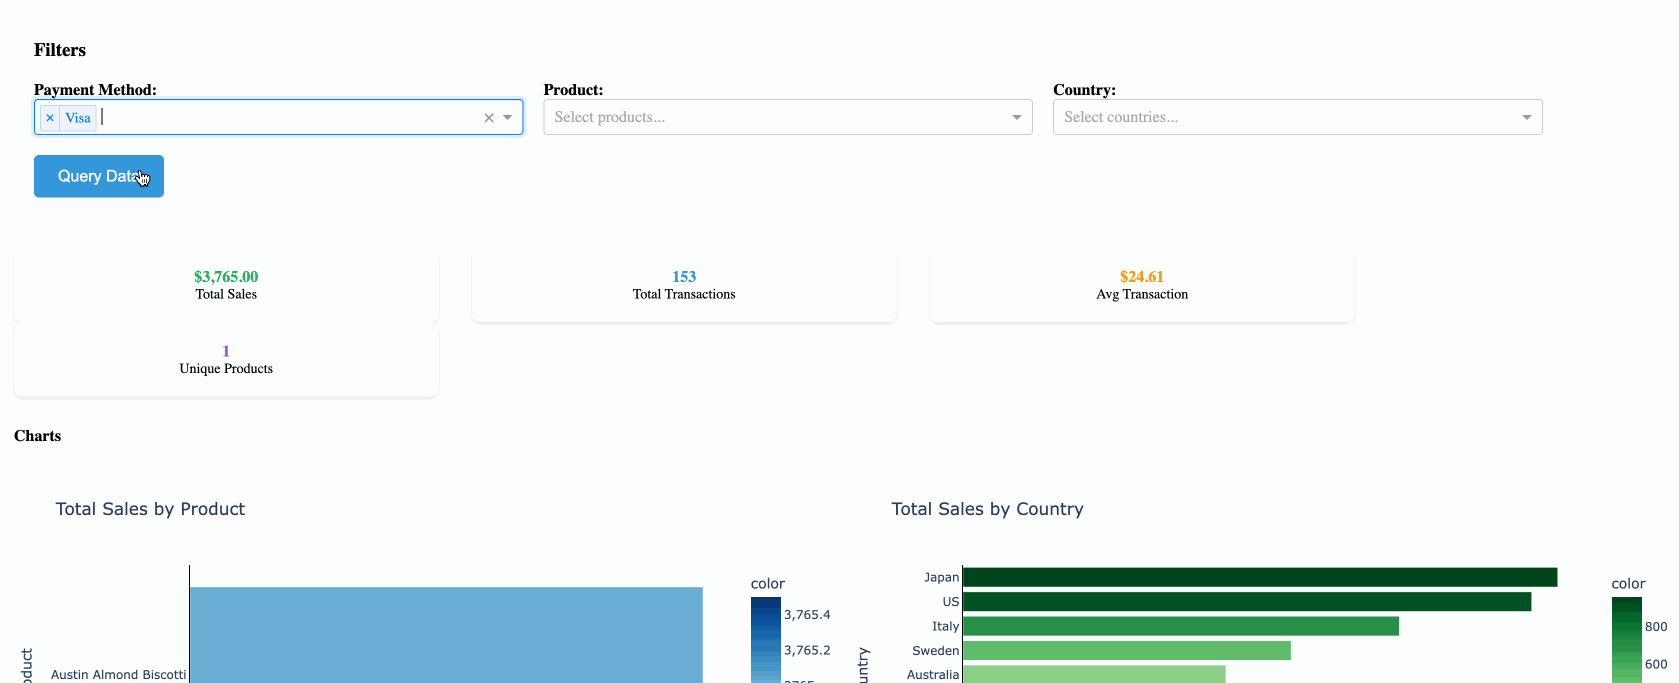
Task: Click the Visa tag label
Action: point(78,118)
